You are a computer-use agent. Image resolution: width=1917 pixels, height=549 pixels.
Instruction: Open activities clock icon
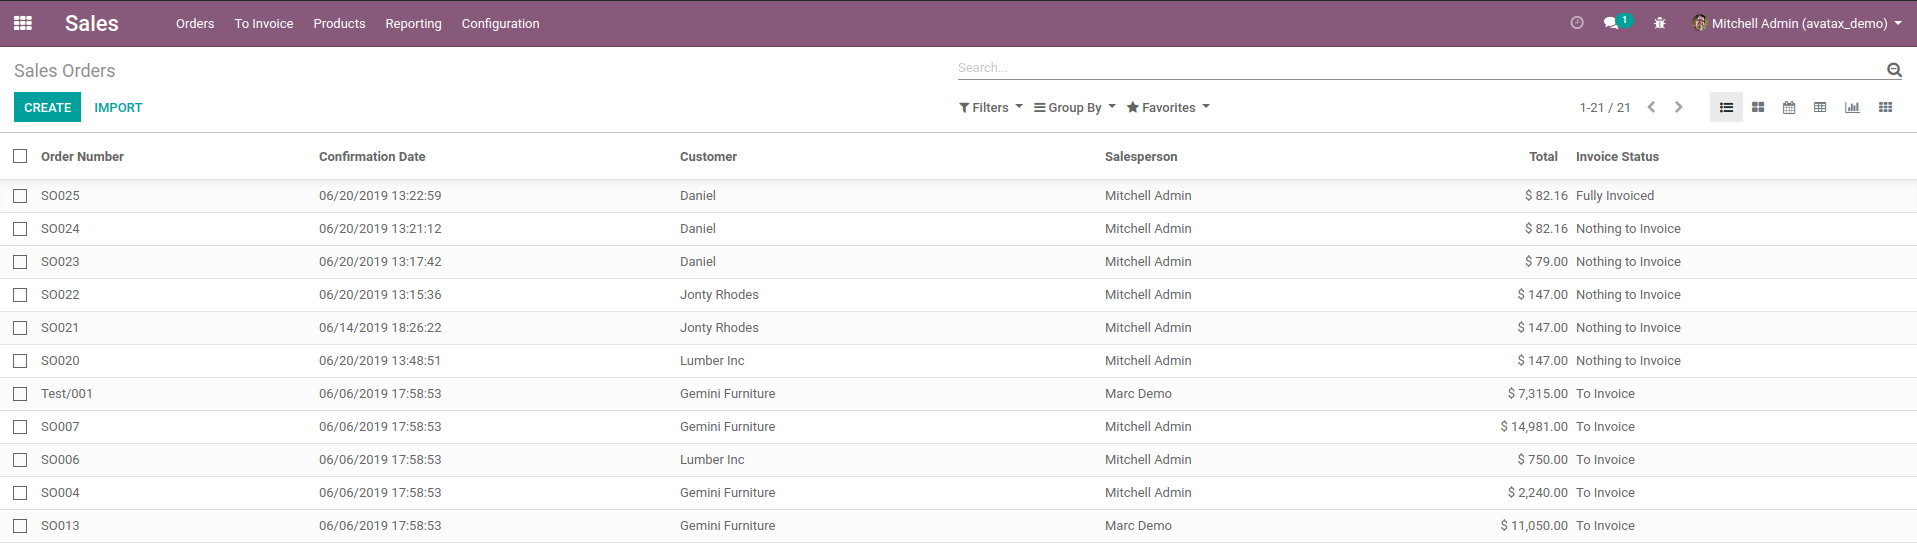1577,23
